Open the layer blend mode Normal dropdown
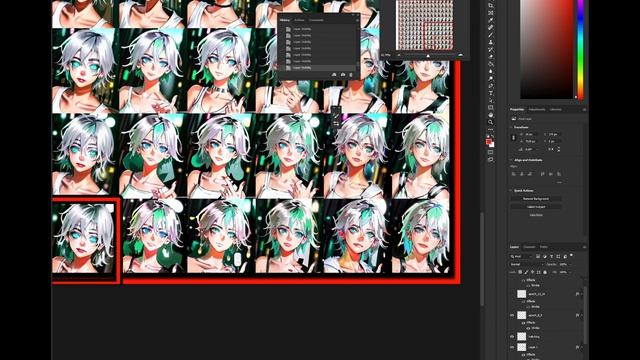Screen dimensions: 640x360 [526, 264]
